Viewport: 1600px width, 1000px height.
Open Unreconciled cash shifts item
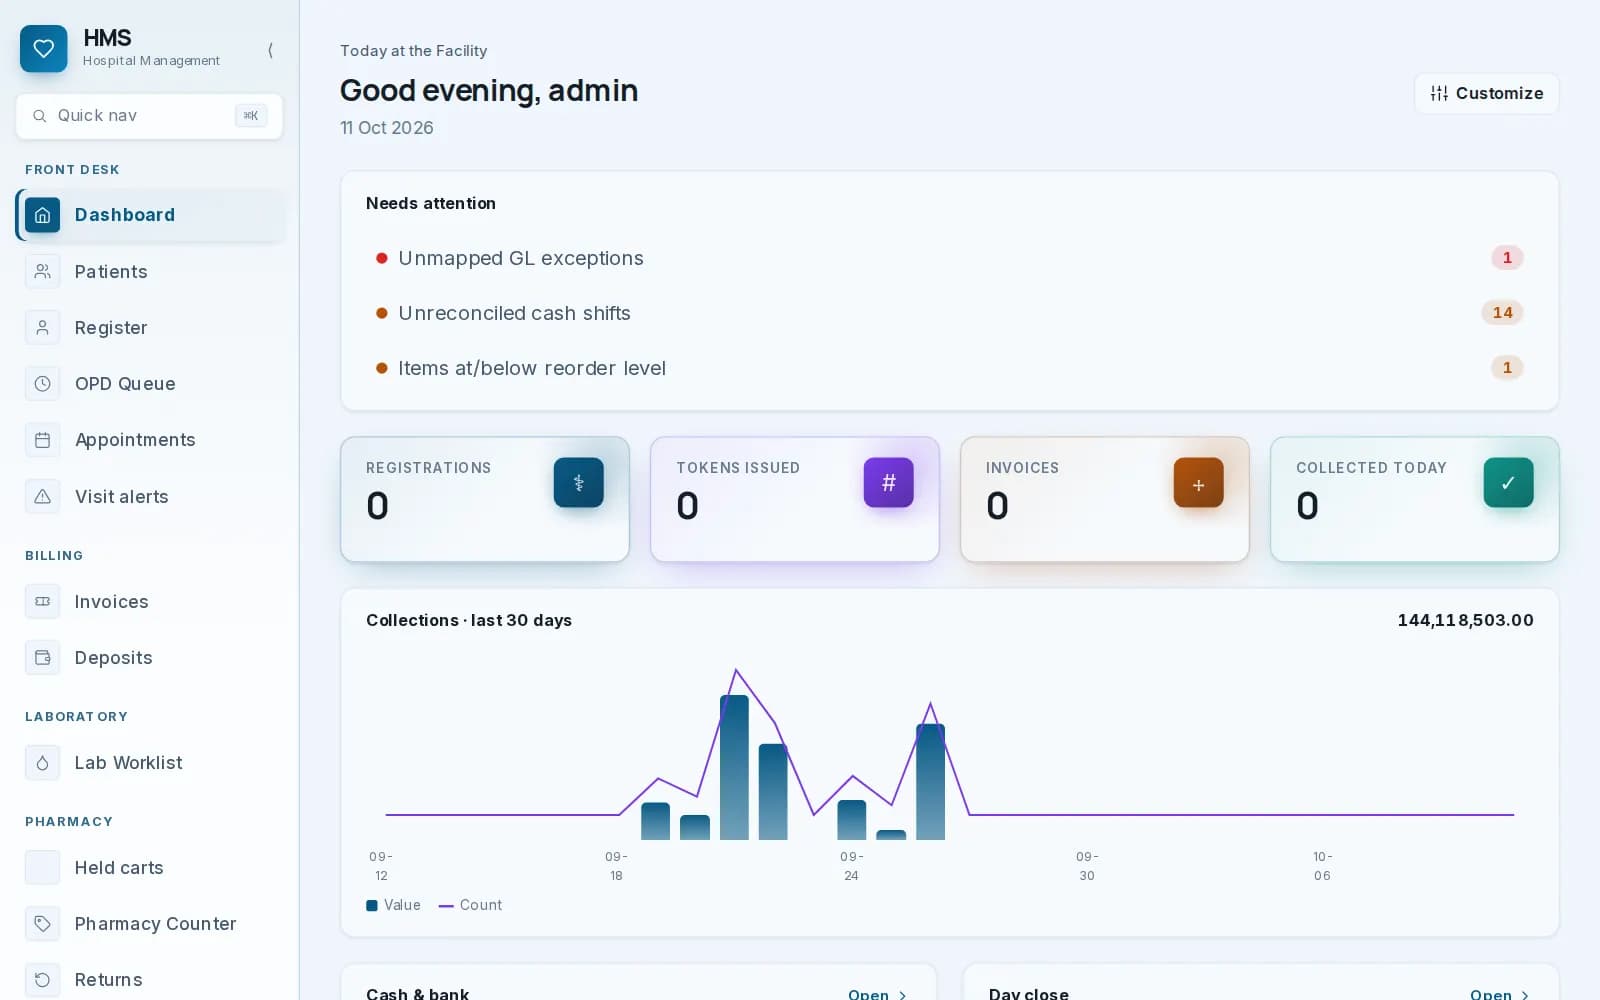click(x=949, y=313)
